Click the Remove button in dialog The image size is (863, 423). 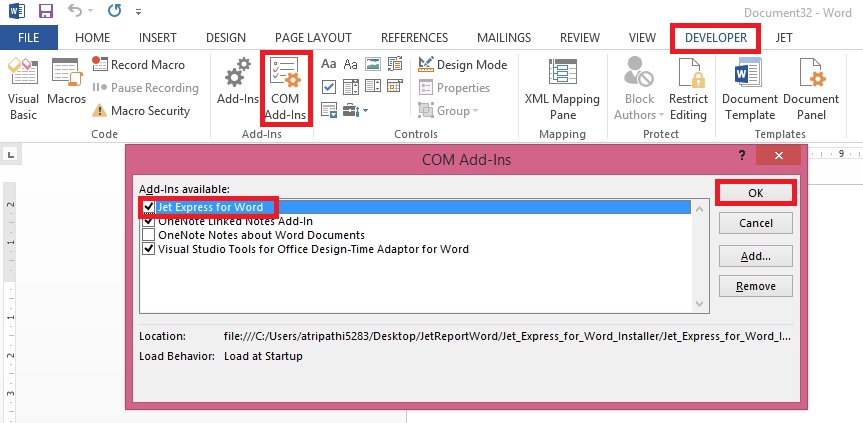coord(756,286)
